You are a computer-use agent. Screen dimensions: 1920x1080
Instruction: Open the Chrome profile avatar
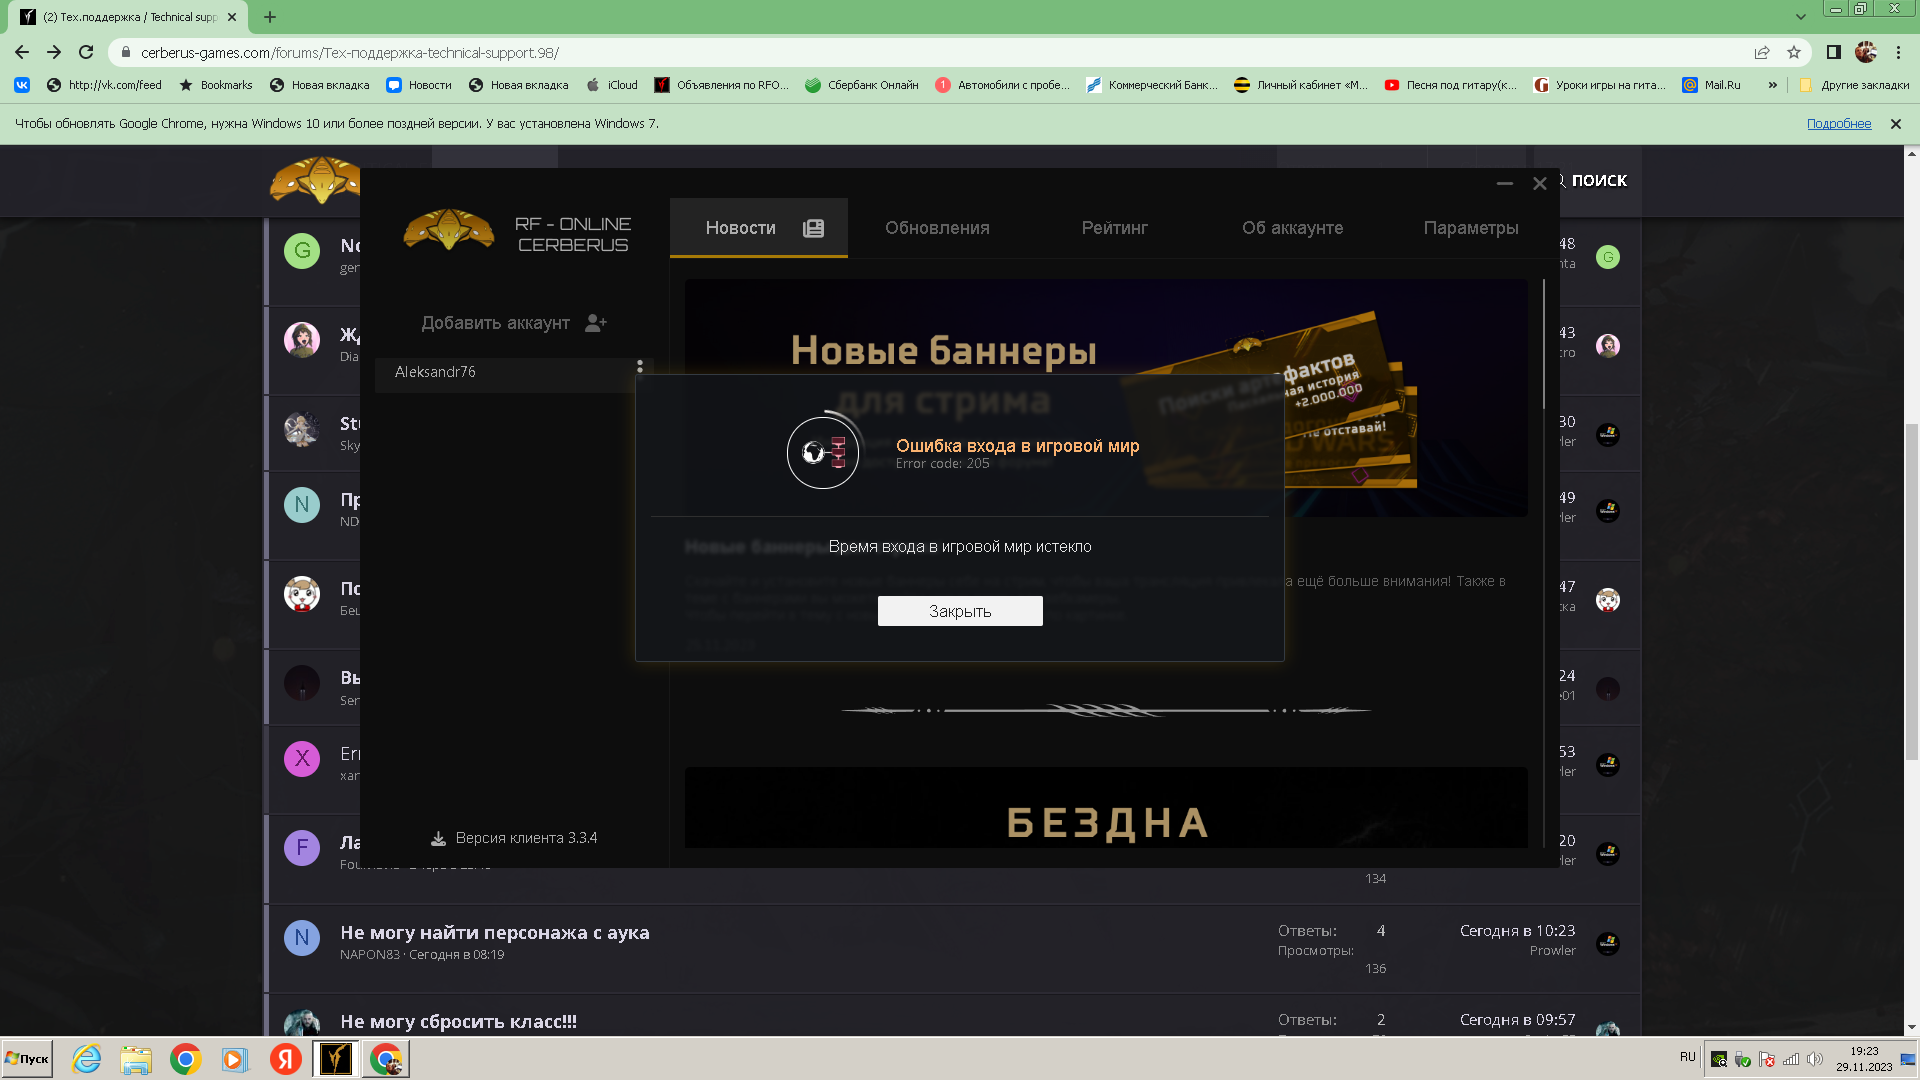pos(1866,52)
